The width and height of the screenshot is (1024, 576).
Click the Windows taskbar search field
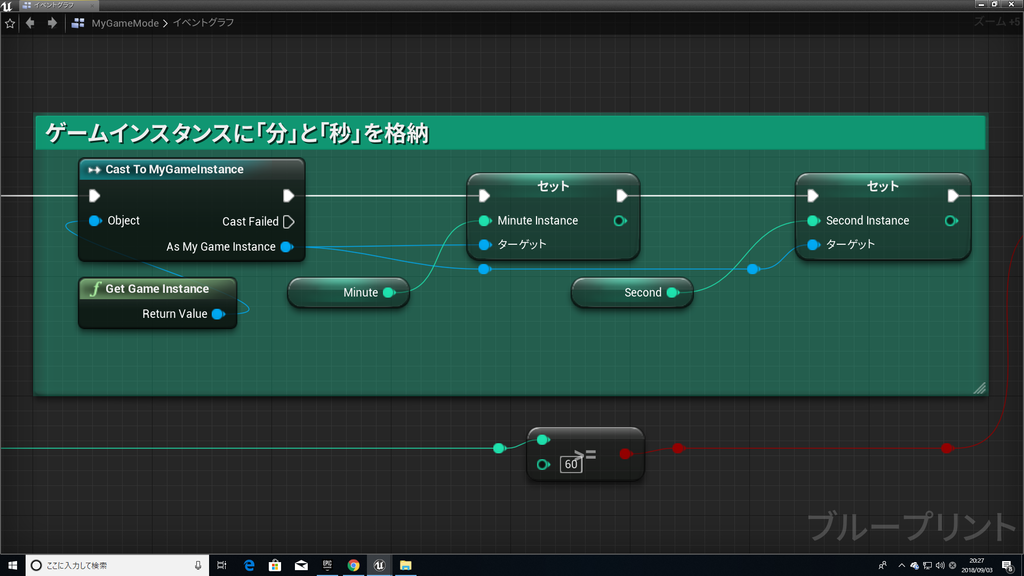pyautogui.click(x=110, y=565)
